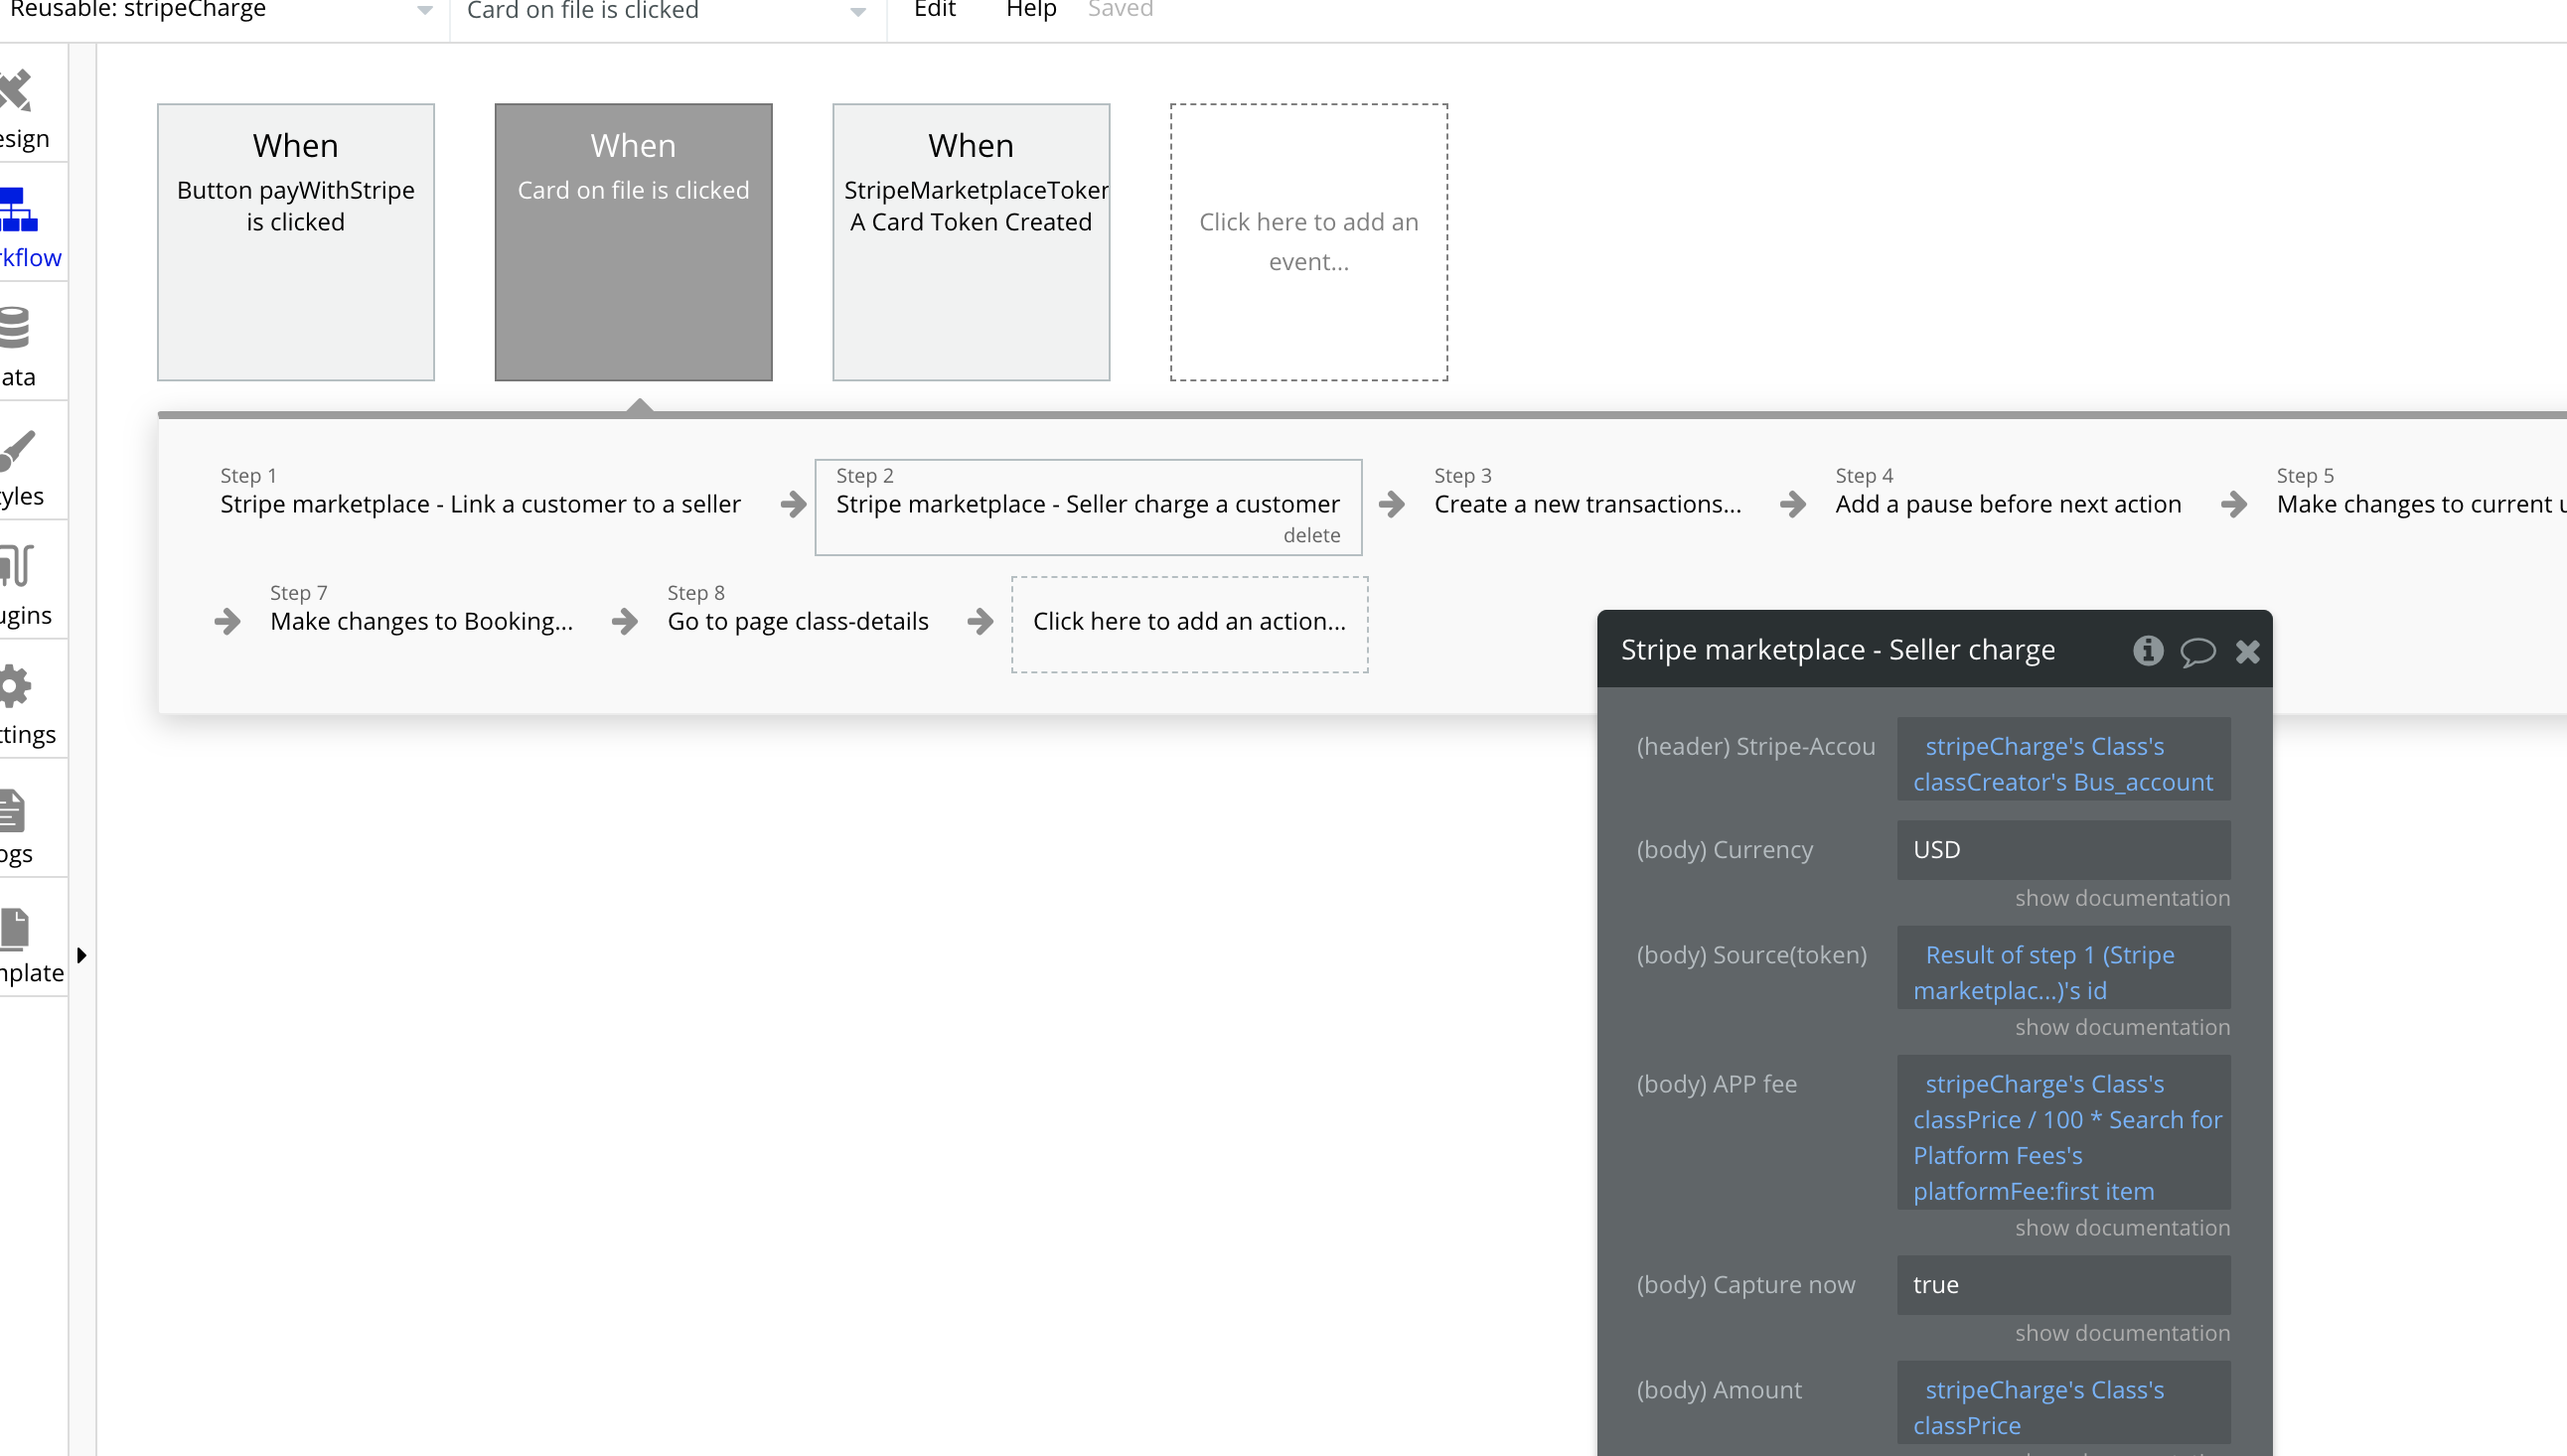2567x1456 pixels.
Task: Edit the Stripe-Account header expression
Action: (2064, 759)
